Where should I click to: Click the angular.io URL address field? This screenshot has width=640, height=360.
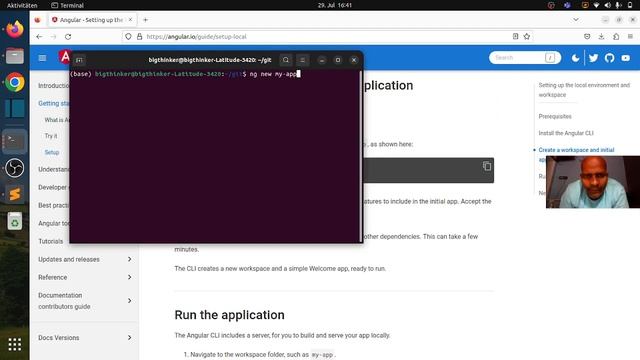[x=327, y=36]
